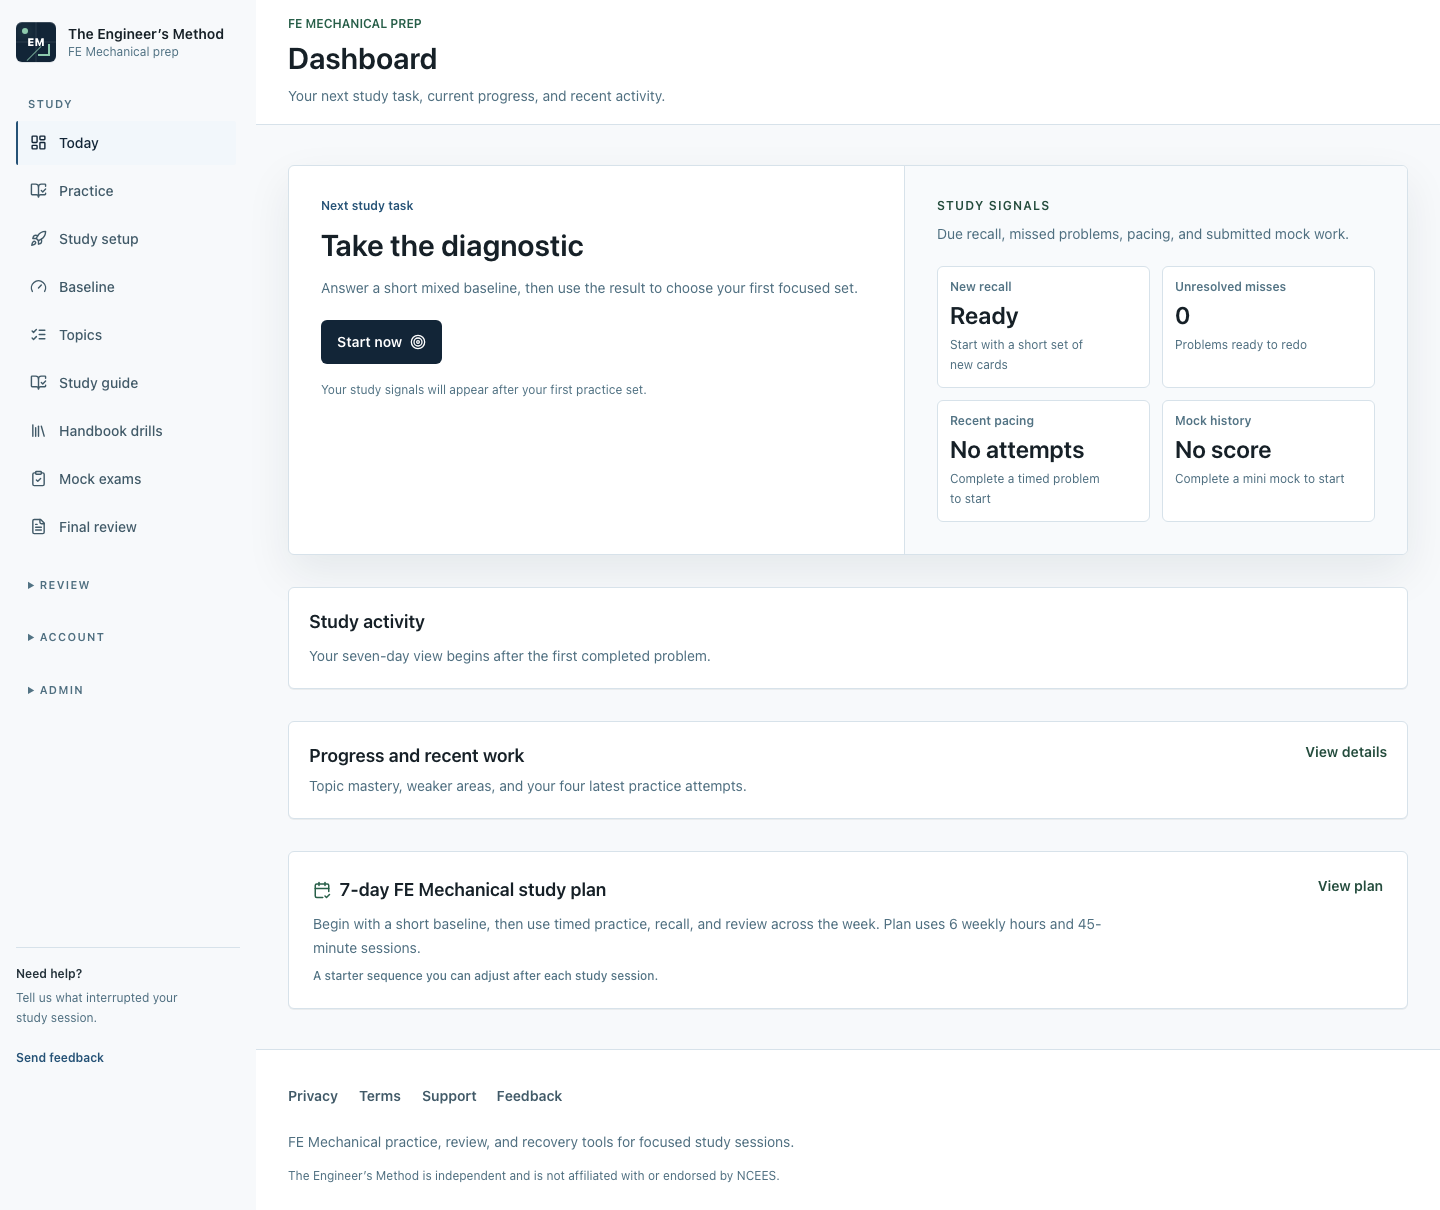1440x1210 pixels.
Task: Open the Privacy footer link
Action: click(x=313, y=1096)
